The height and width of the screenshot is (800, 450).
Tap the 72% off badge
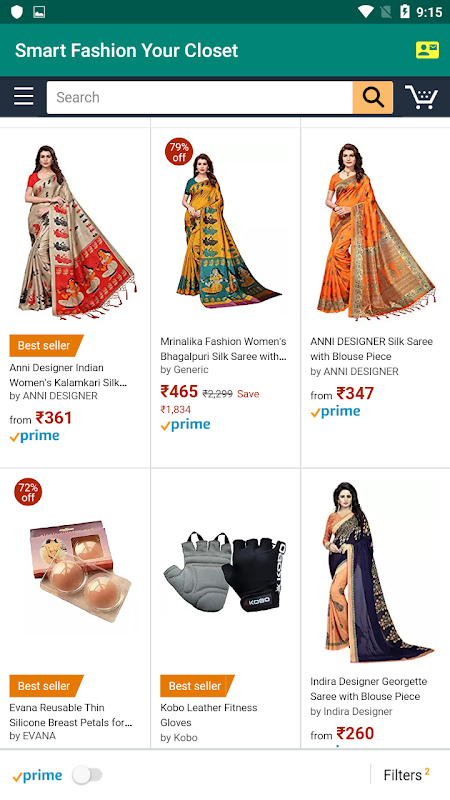pyautogui.click(x=28, y=492)
